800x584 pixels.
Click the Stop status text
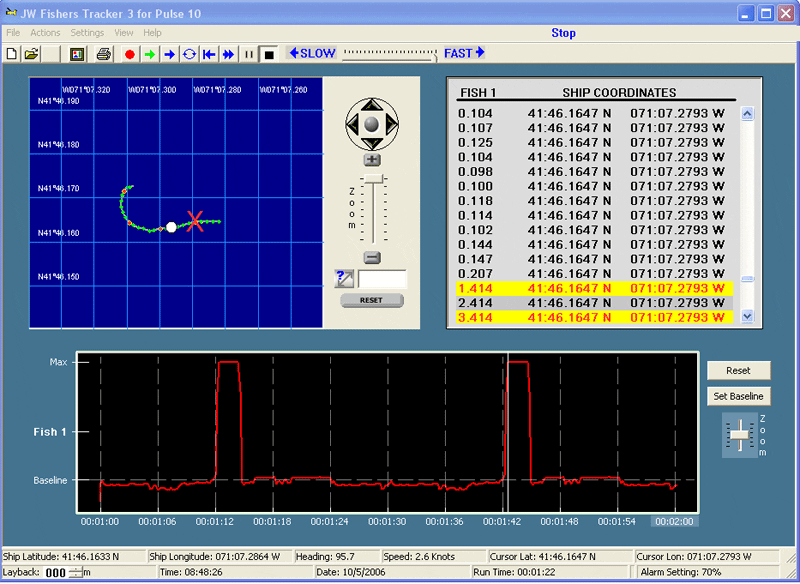coord(563,33)
